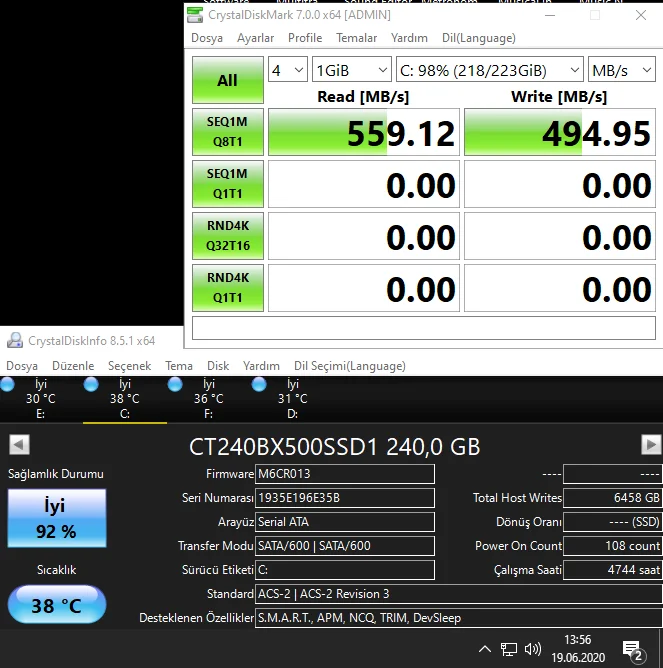This screenshot has height=668, width=663.
Task: Click the comment field below benchmark results
Action: click(x=424, y=328)
